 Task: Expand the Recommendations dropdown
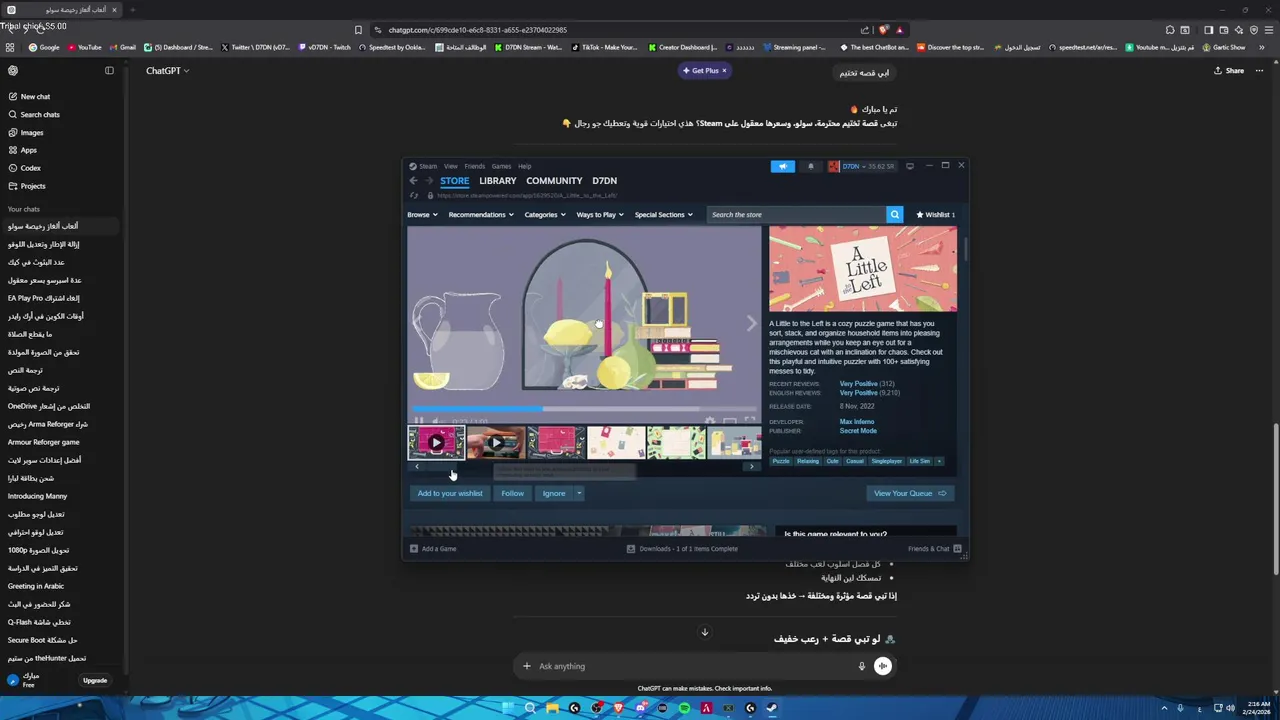point(481,214)
